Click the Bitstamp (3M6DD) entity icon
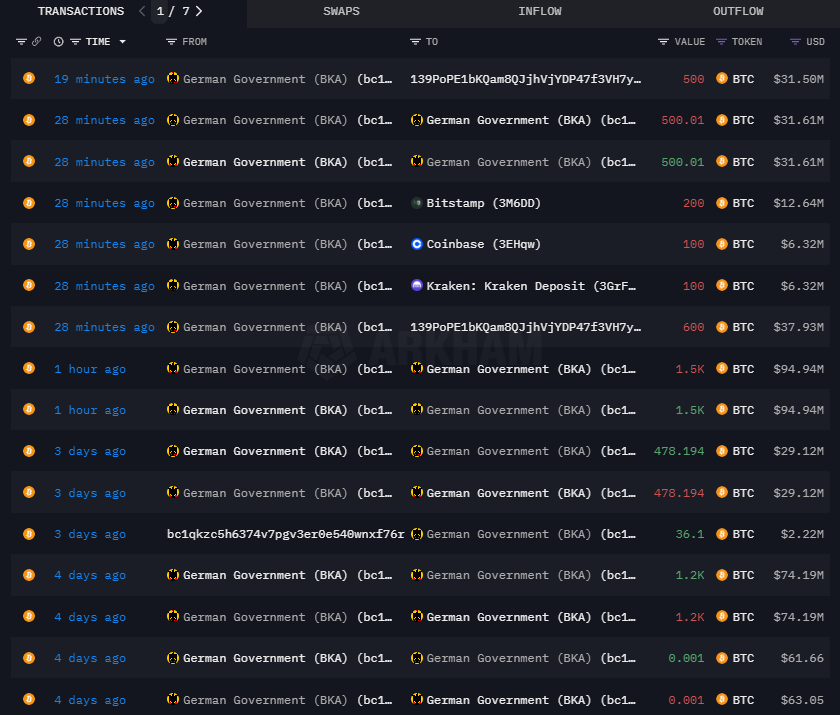 click(x=417, y=203)
